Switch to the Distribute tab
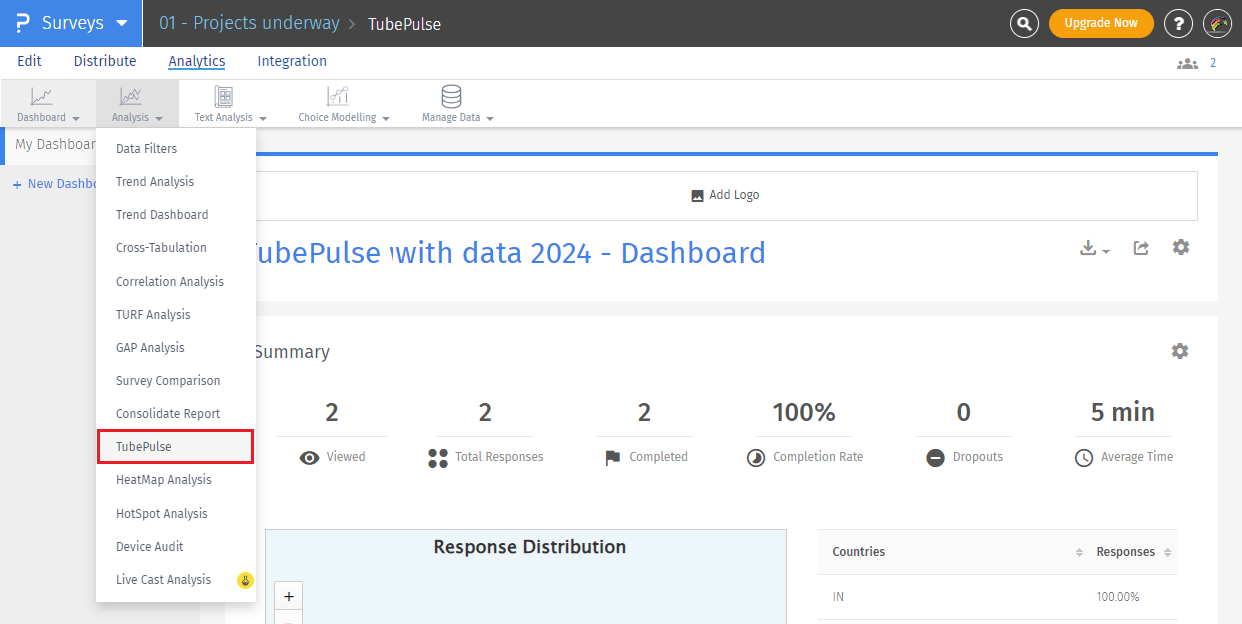 pos(105,61)
